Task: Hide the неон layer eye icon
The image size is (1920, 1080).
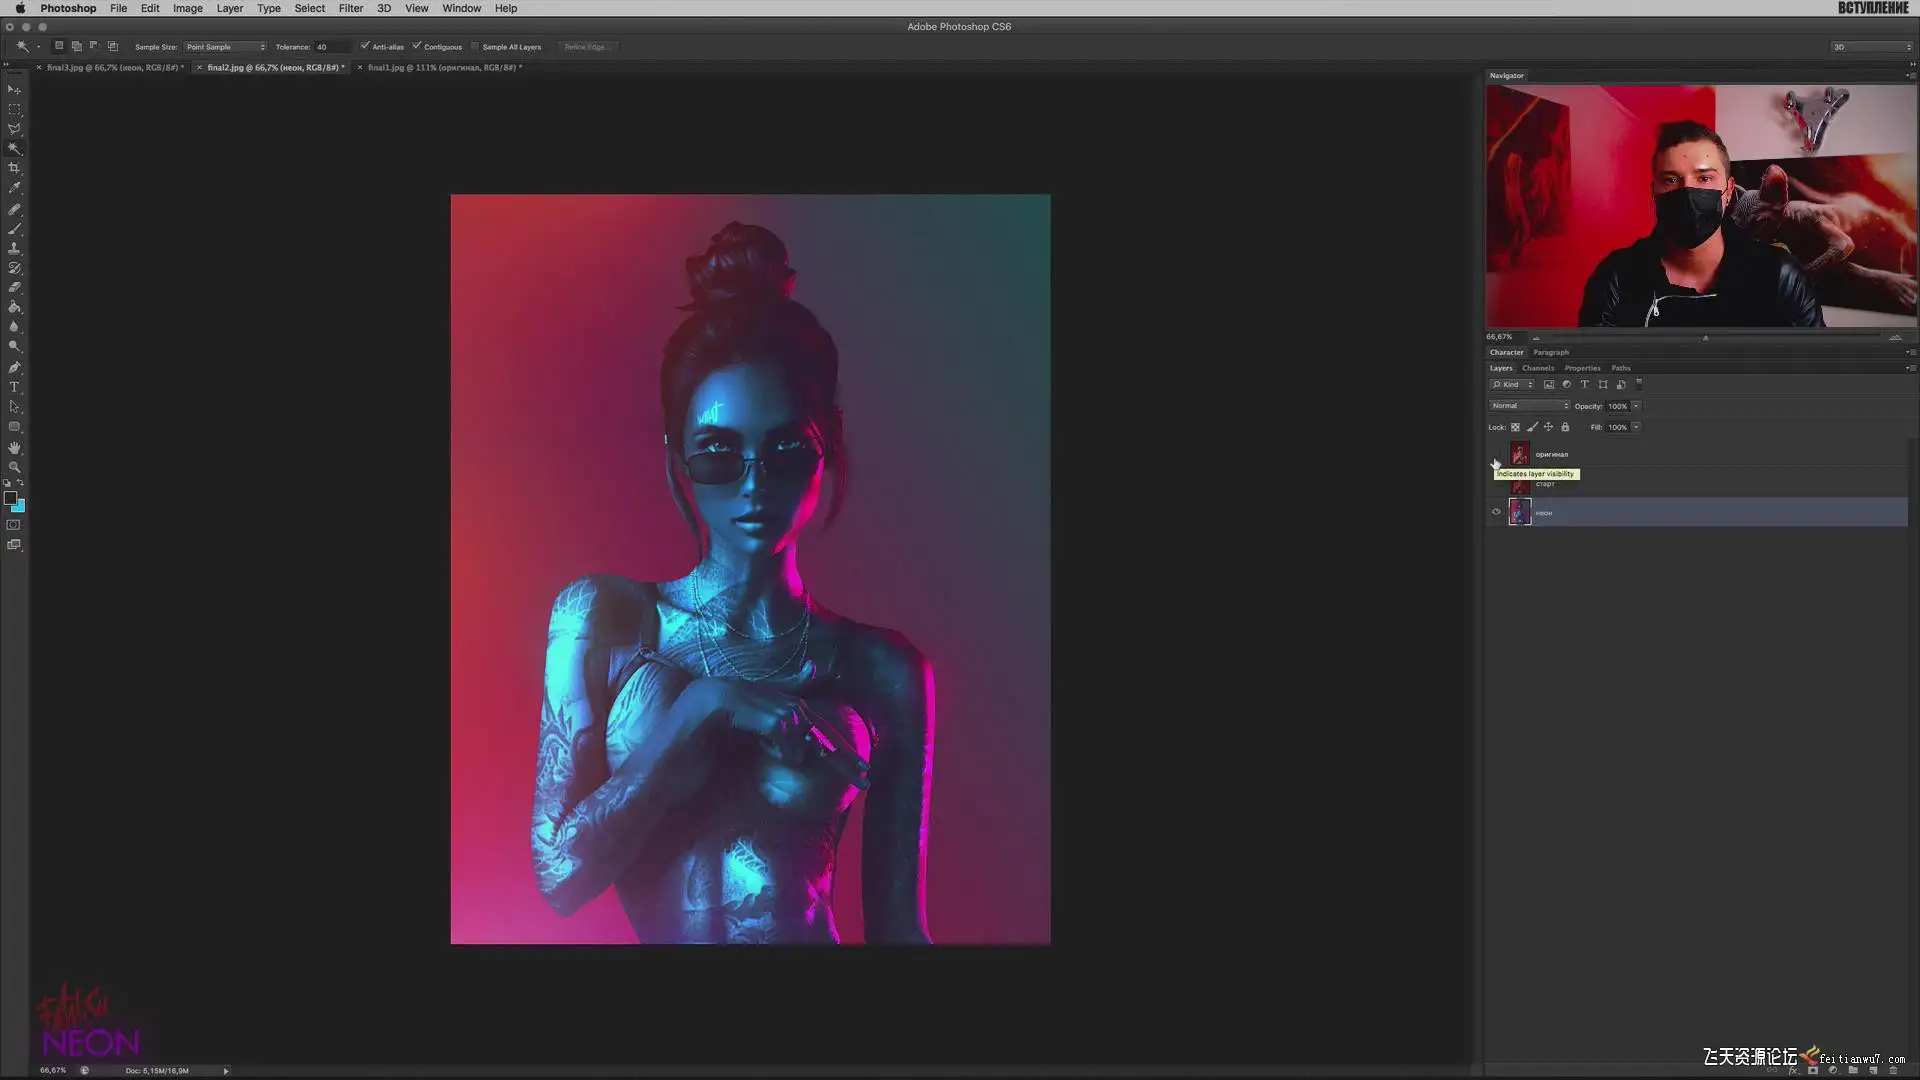Action: (x=1496, y=512)
